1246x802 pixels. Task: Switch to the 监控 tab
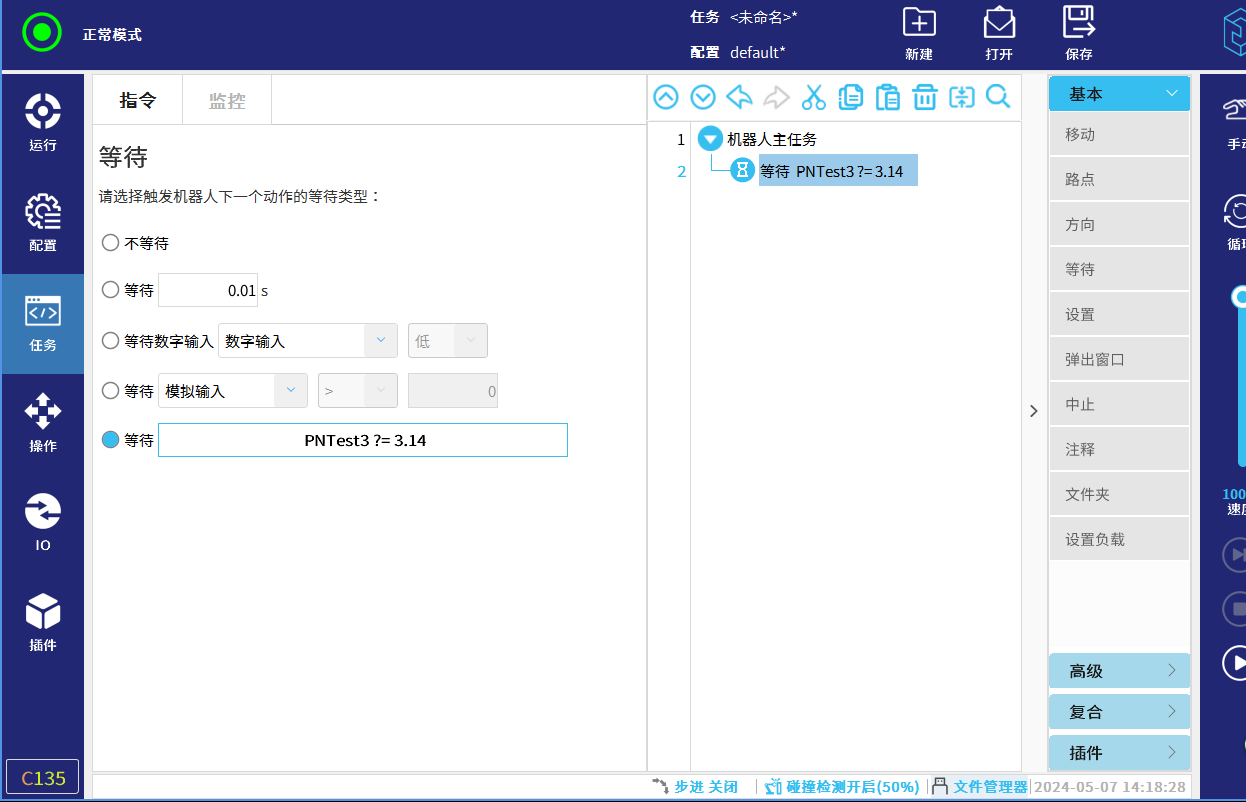point(227,101)
